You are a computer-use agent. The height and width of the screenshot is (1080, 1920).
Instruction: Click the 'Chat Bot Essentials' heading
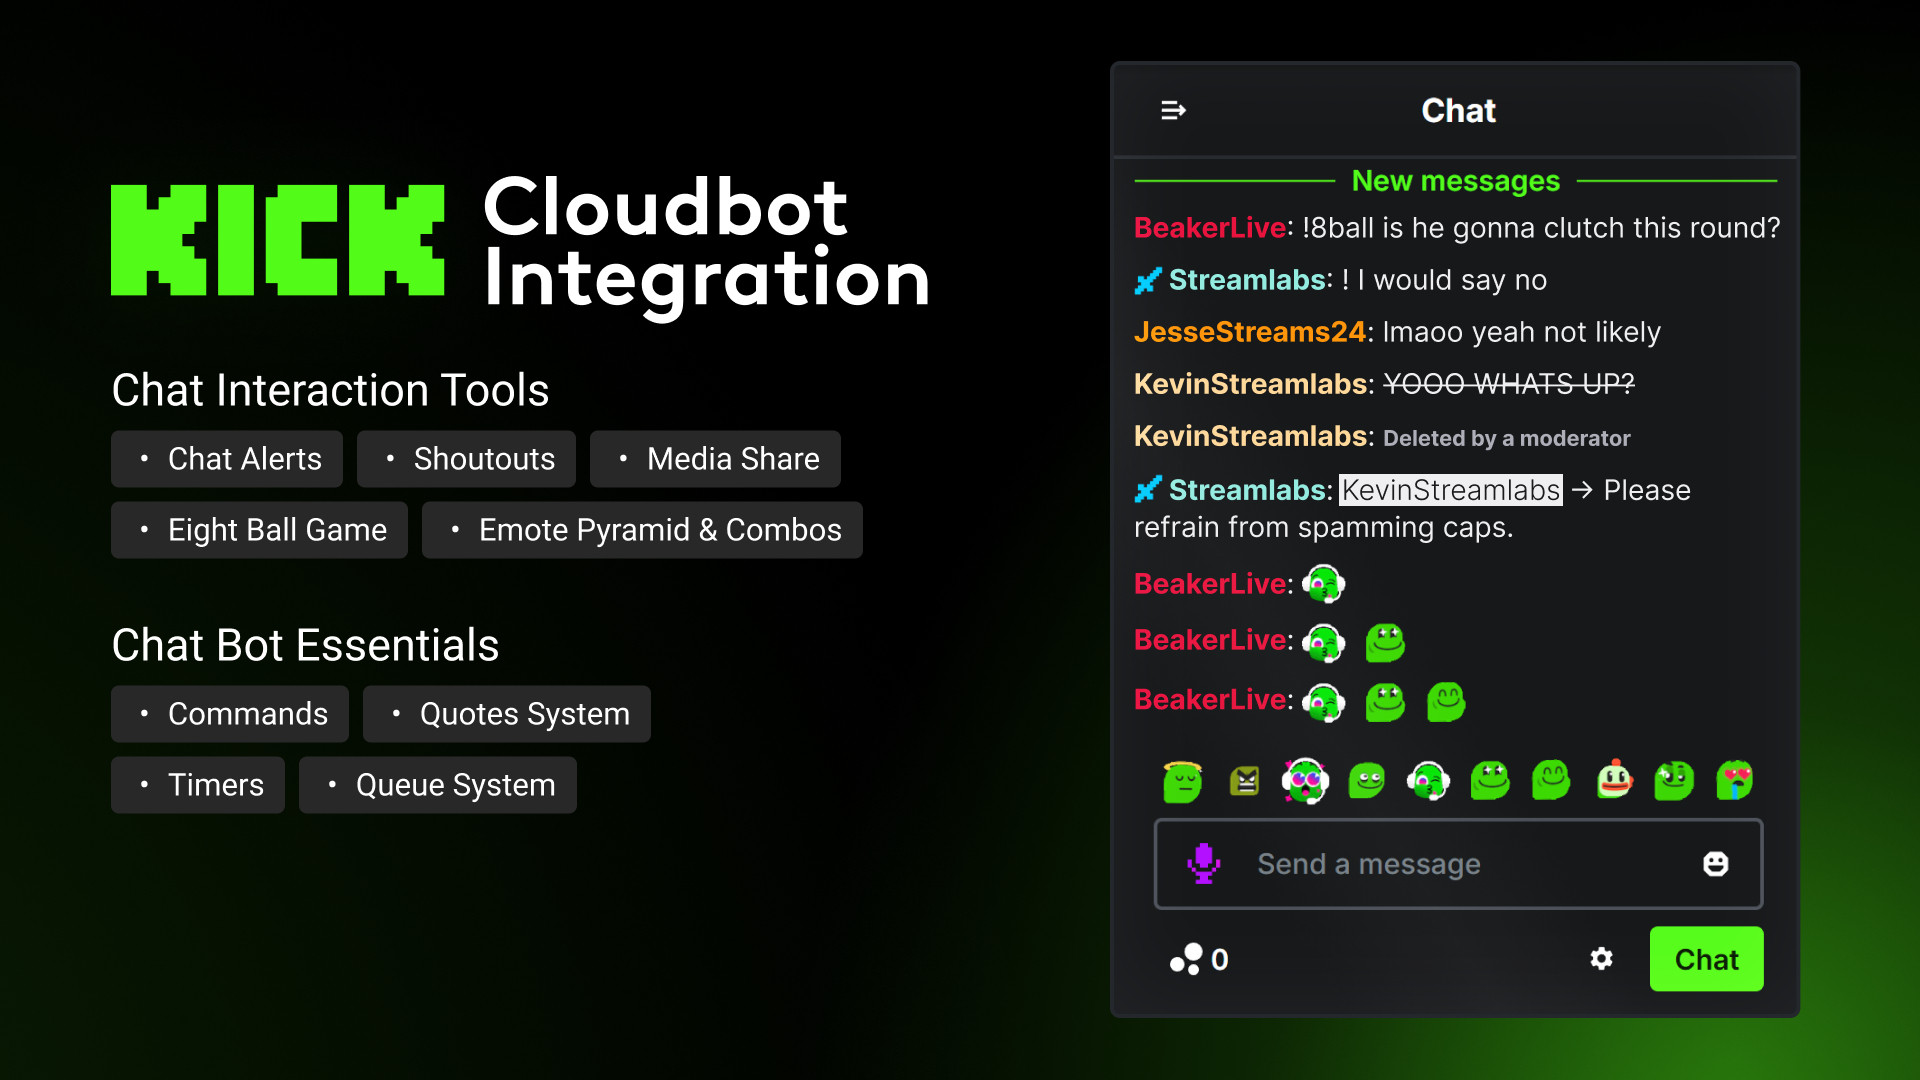pos(305,645)
